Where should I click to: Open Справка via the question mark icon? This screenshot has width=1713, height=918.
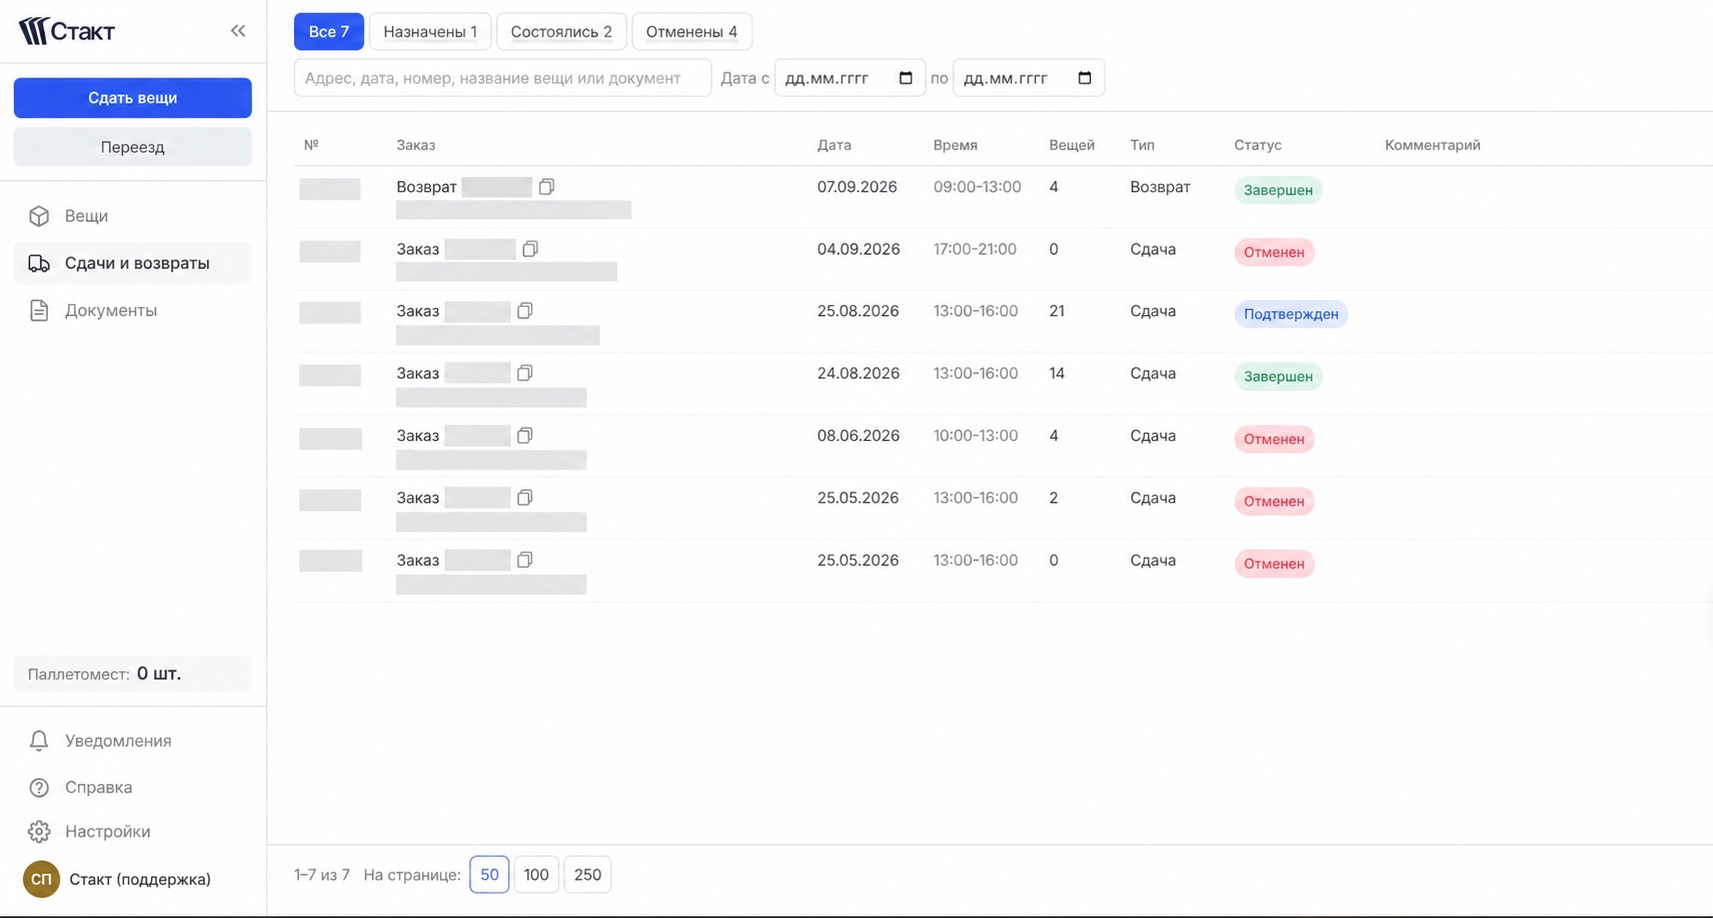(39, 788)
